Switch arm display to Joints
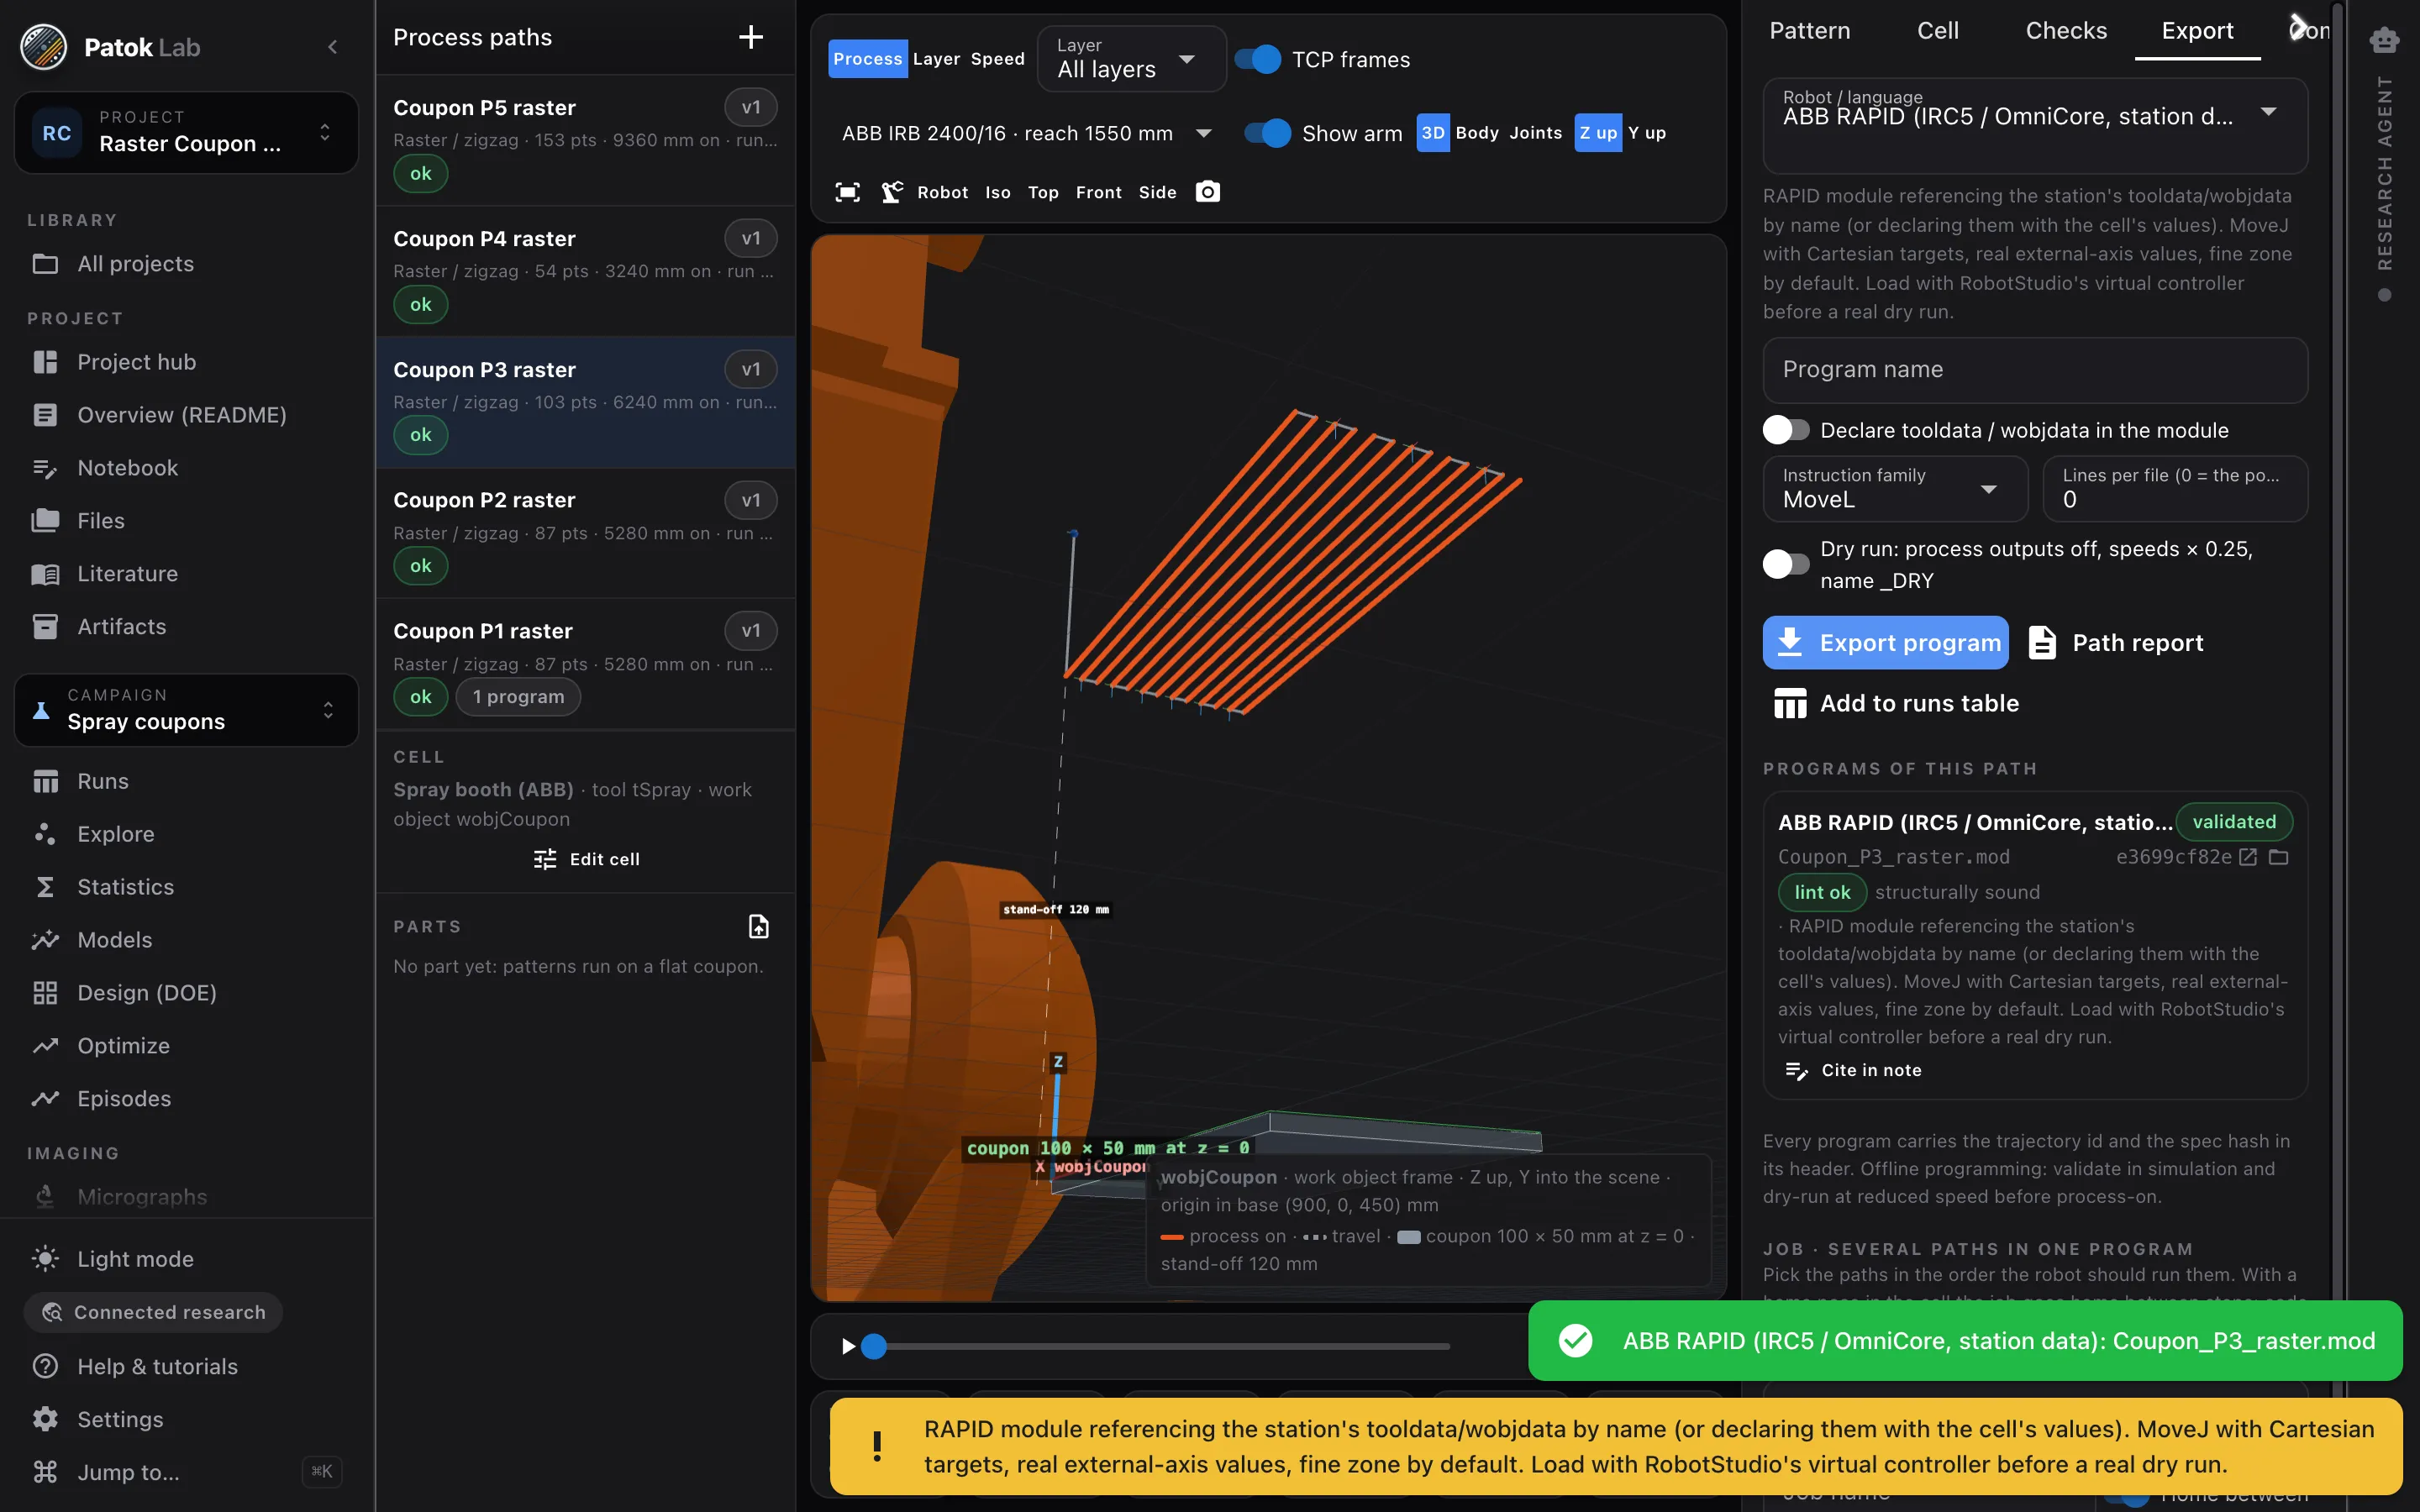2420x1512 pixels. [x=1535, y=133]
